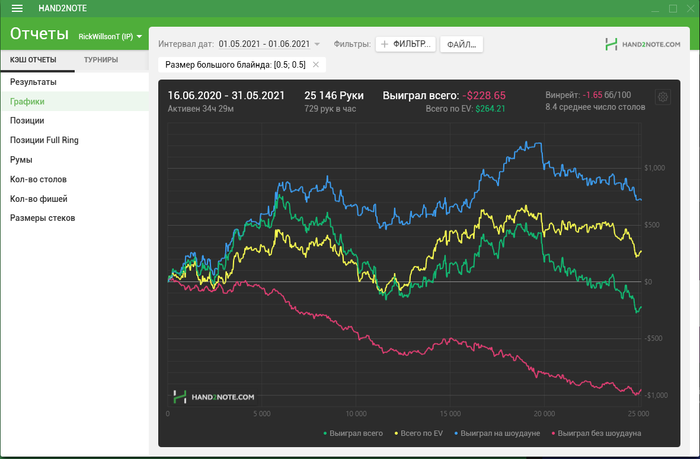Click the Отчеты page heading
The image size is (700, 459).
(x=39, y=34)
